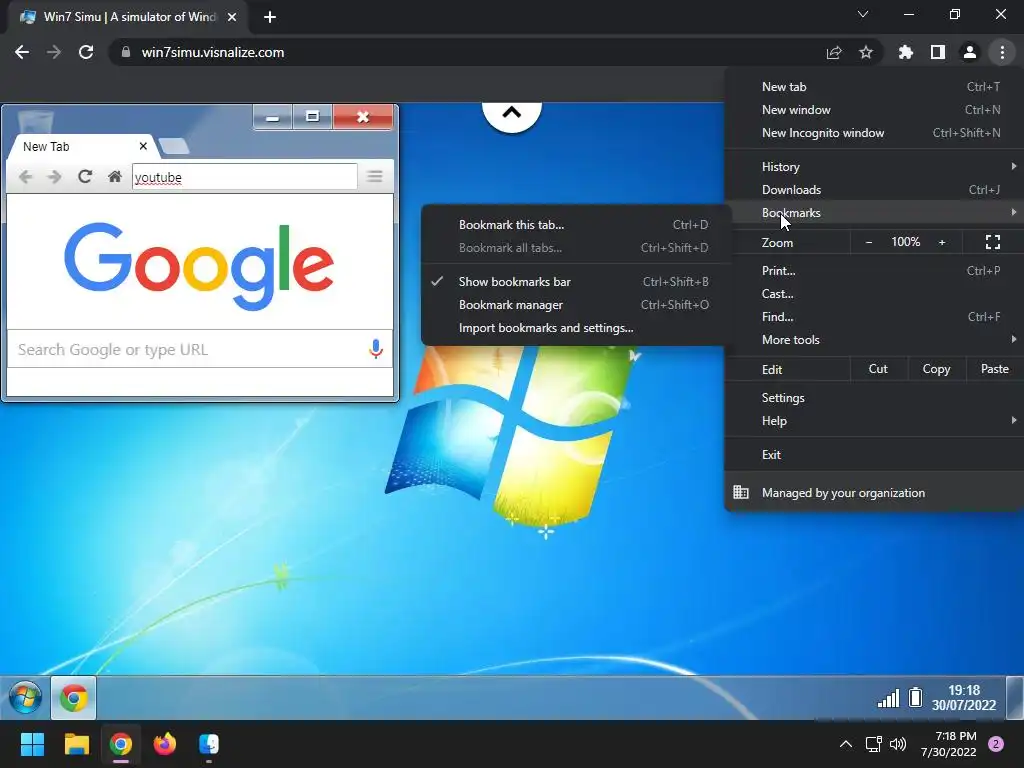The height and width of the screenshot is (768, 1024).
Task: Open the tab search chevron
Action: (x=863, y=14)
